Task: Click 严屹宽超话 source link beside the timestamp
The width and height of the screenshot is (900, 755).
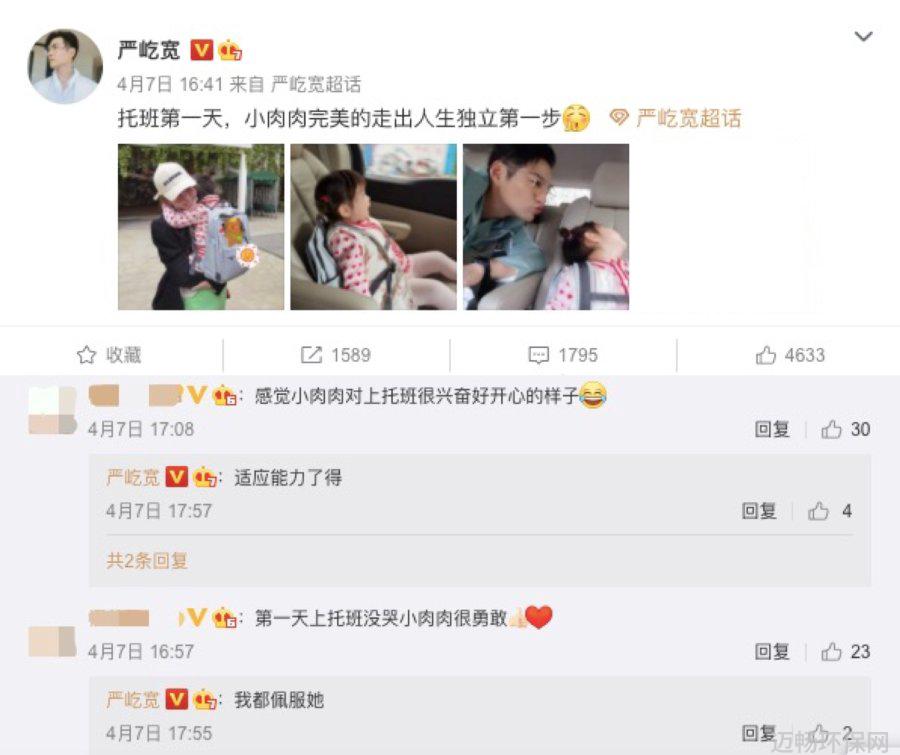Action: 316,84
